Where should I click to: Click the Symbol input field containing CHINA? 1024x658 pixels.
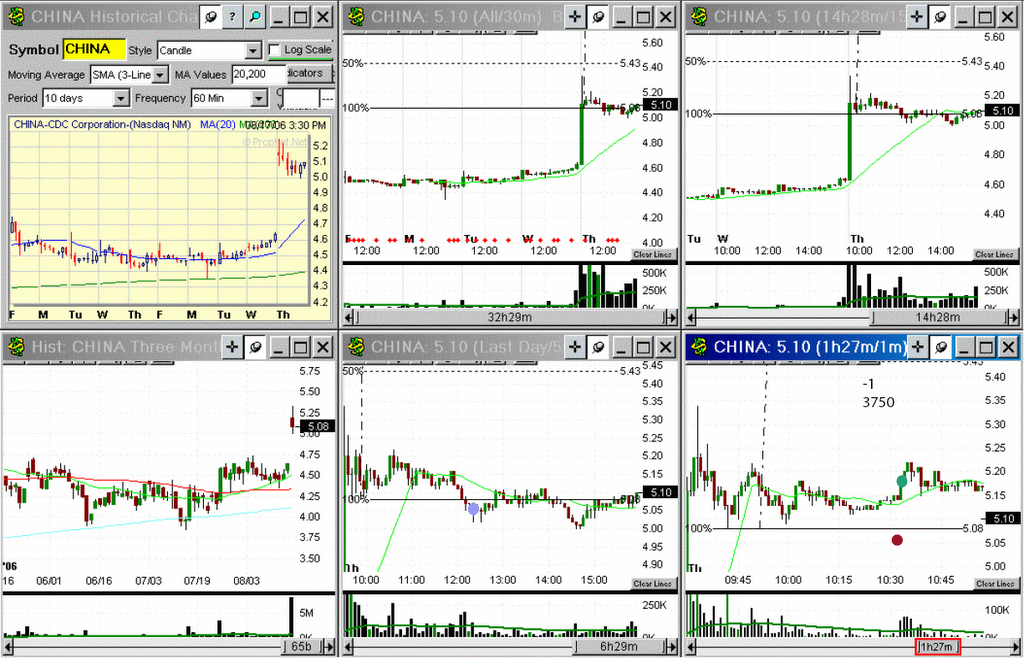(95, 49)
